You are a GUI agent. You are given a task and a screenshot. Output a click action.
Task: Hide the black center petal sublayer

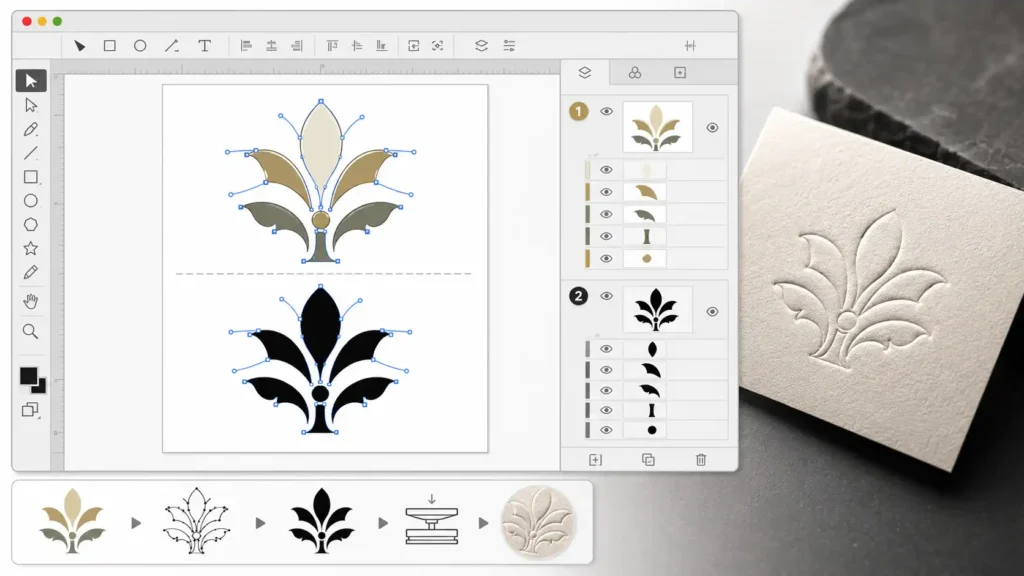pos(607,349)
